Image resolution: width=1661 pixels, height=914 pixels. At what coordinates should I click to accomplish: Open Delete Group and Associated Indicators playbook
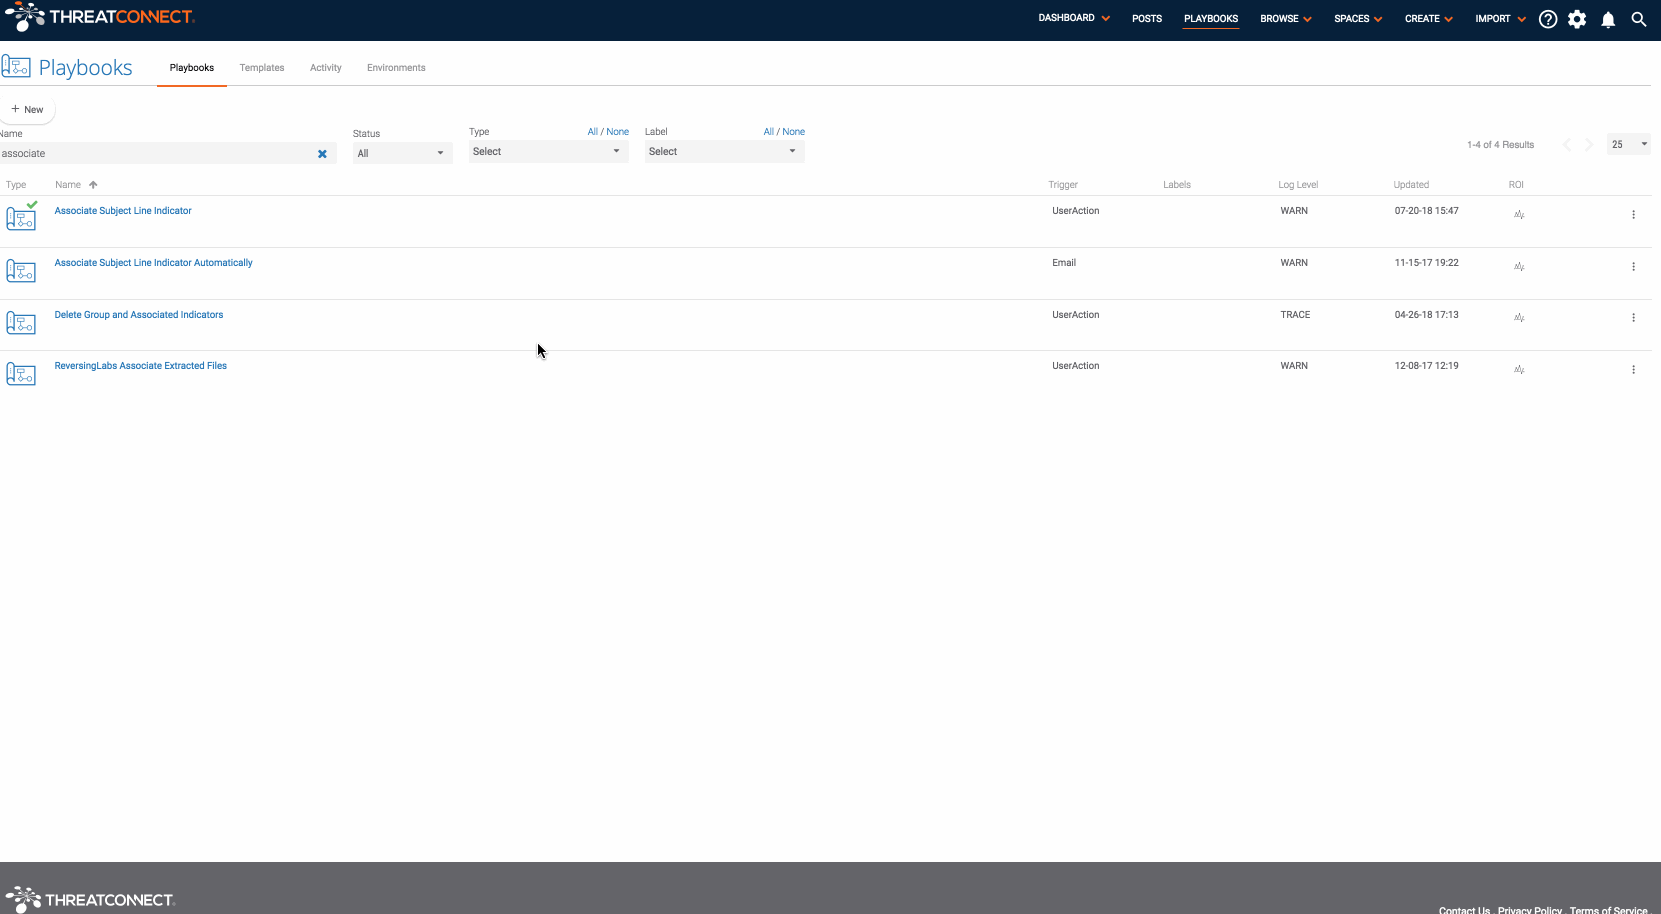click(139, 315)
